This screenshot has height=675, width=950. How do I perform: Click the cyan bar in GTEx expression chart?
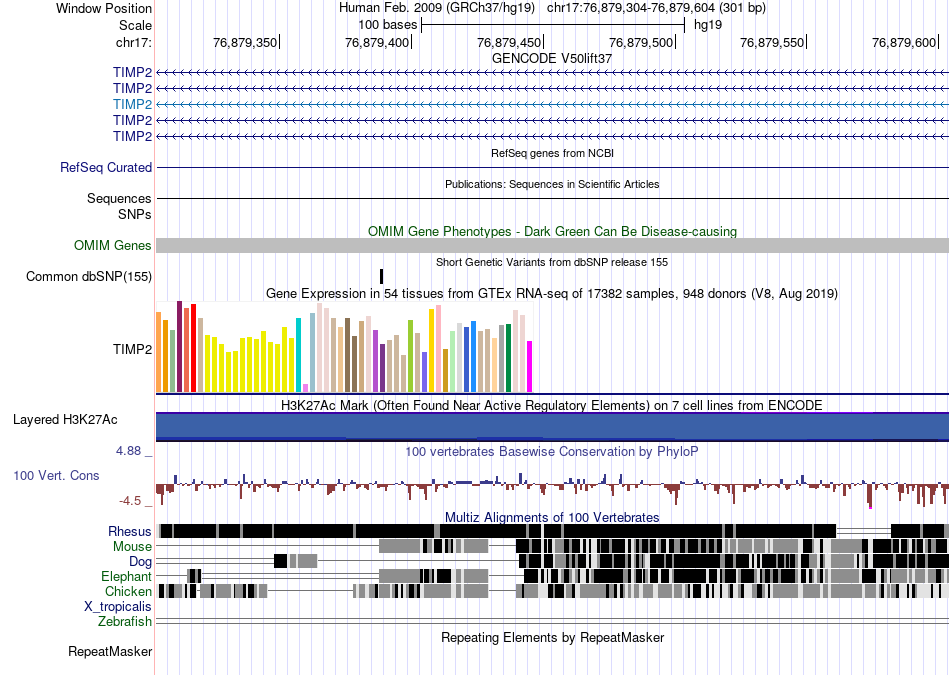coord(298,355)
